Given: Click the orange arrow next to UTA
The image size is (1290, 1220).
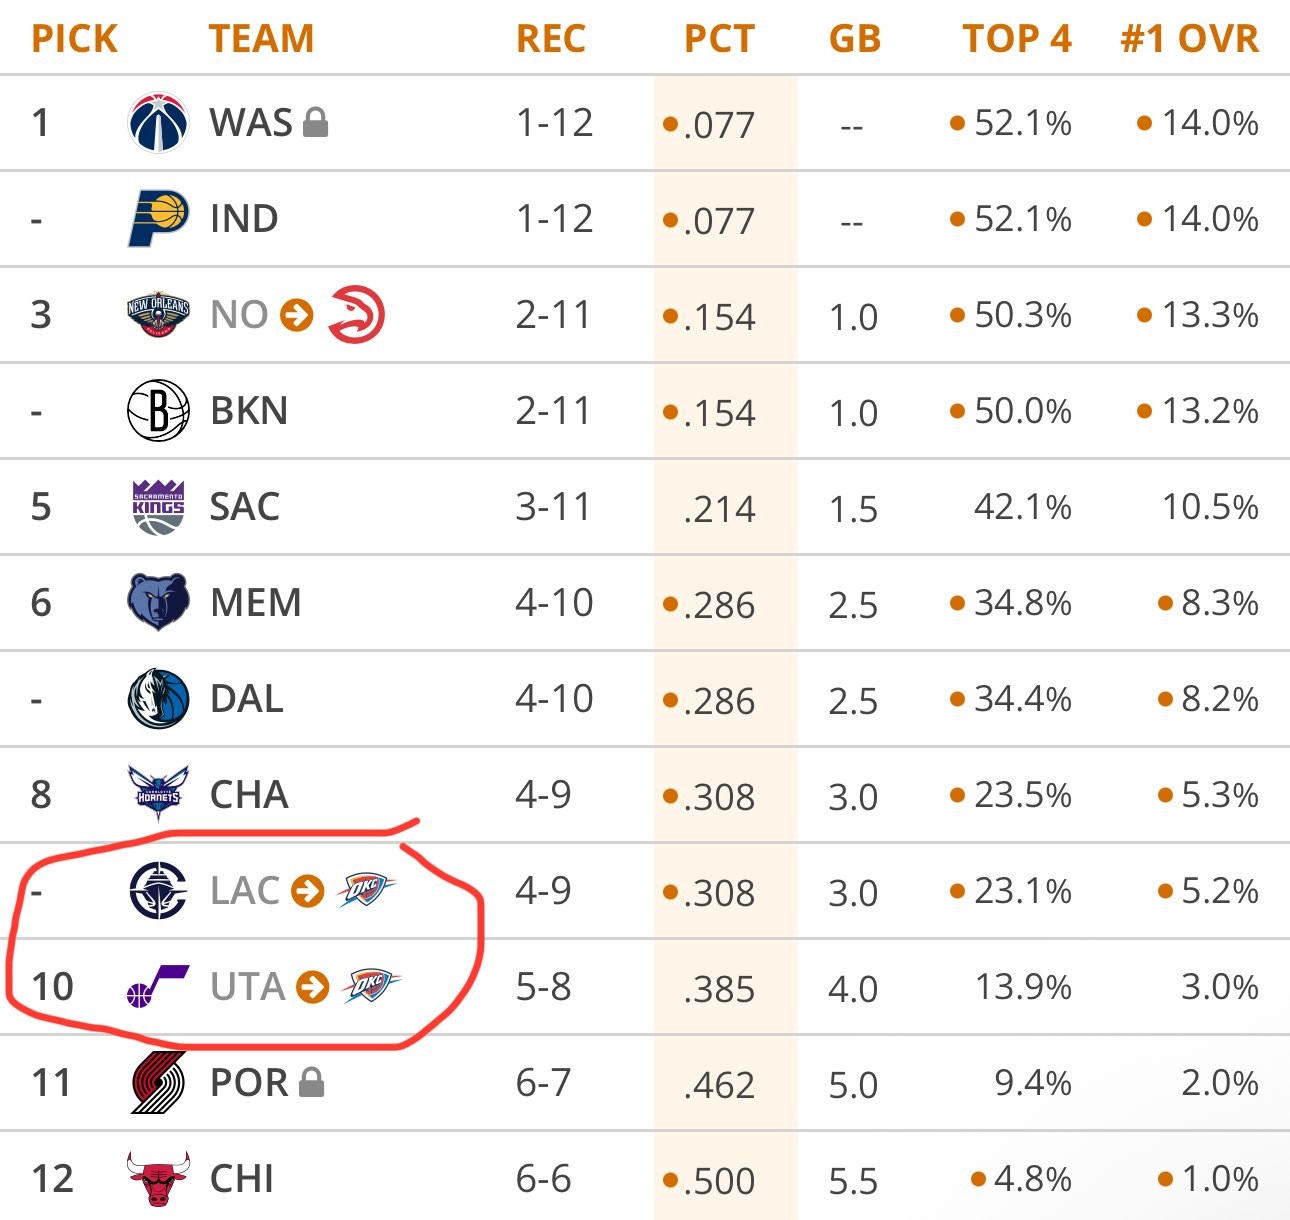Looking at the screenshot, I should pos(313,987).
